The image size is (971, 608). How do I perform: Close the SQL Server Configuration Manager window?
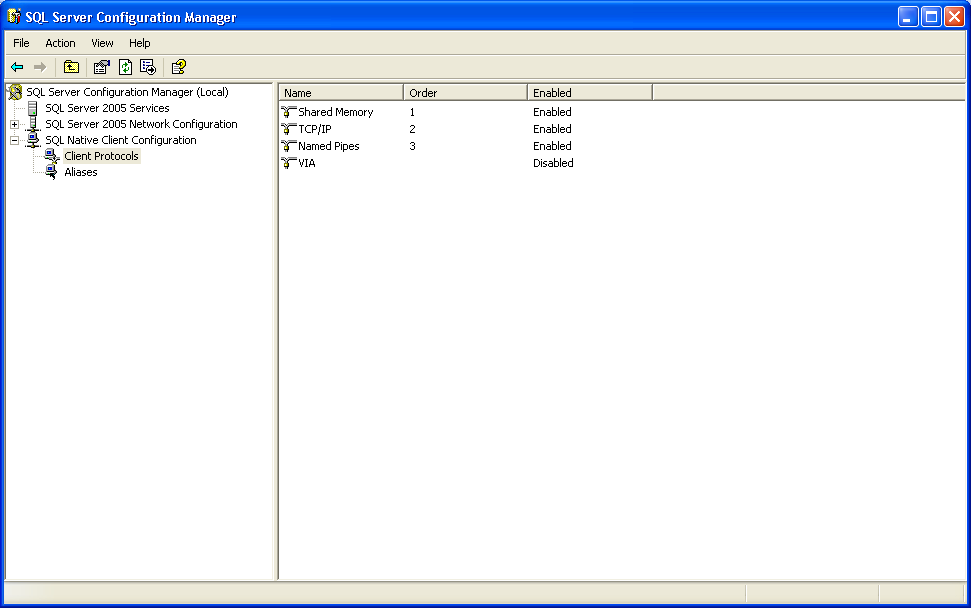click(x=954, y=17)
